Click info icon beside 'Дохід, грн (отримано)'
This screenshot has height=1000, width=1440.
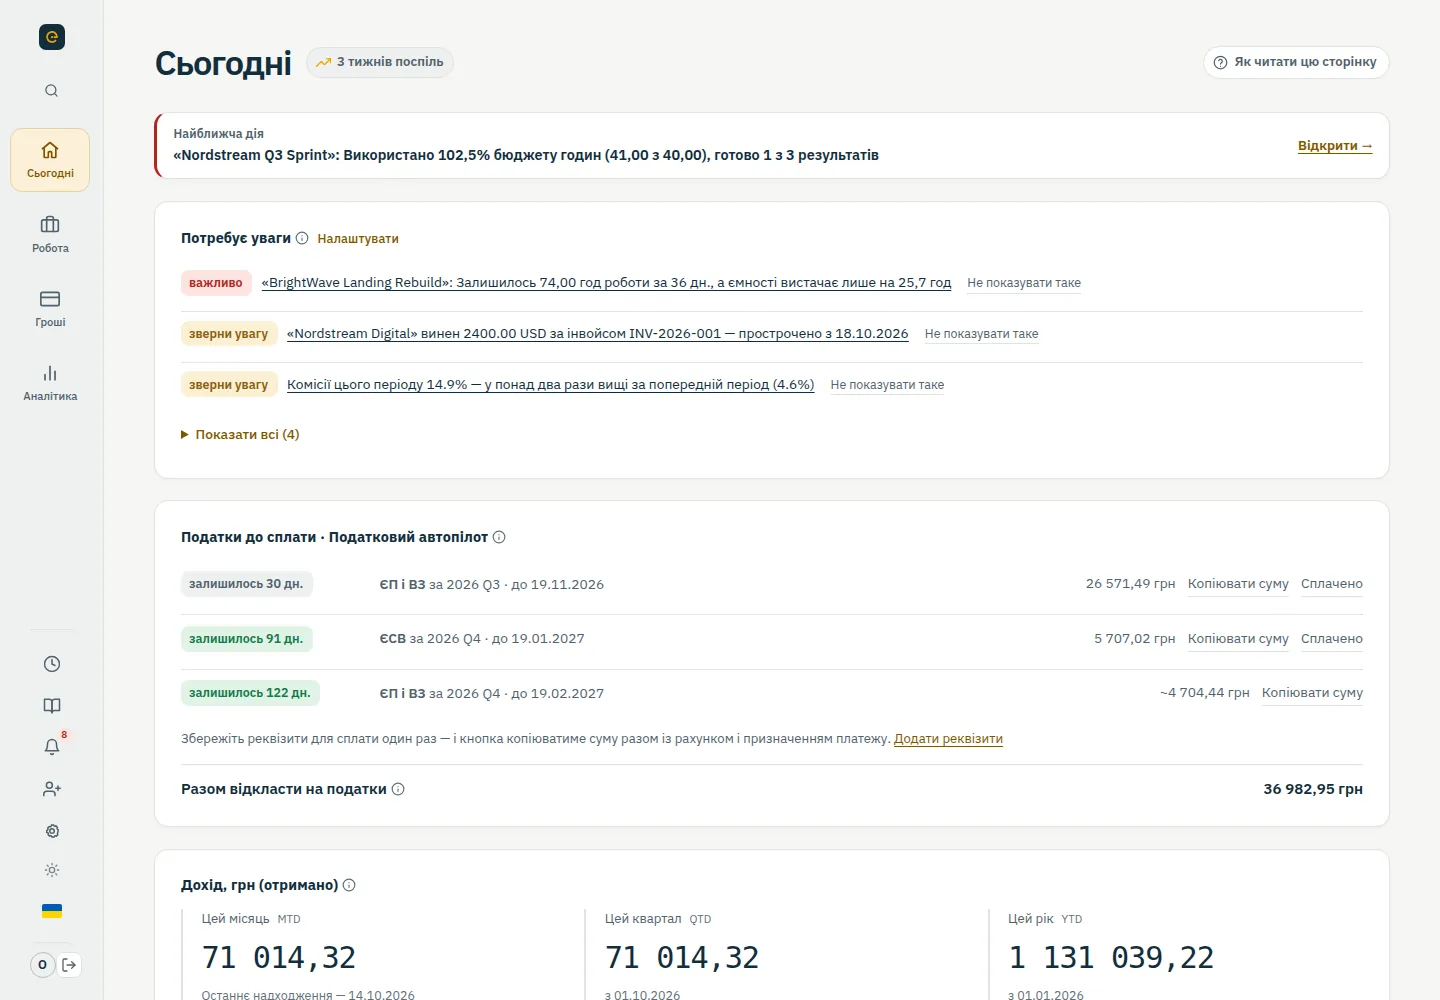(349, 885)
